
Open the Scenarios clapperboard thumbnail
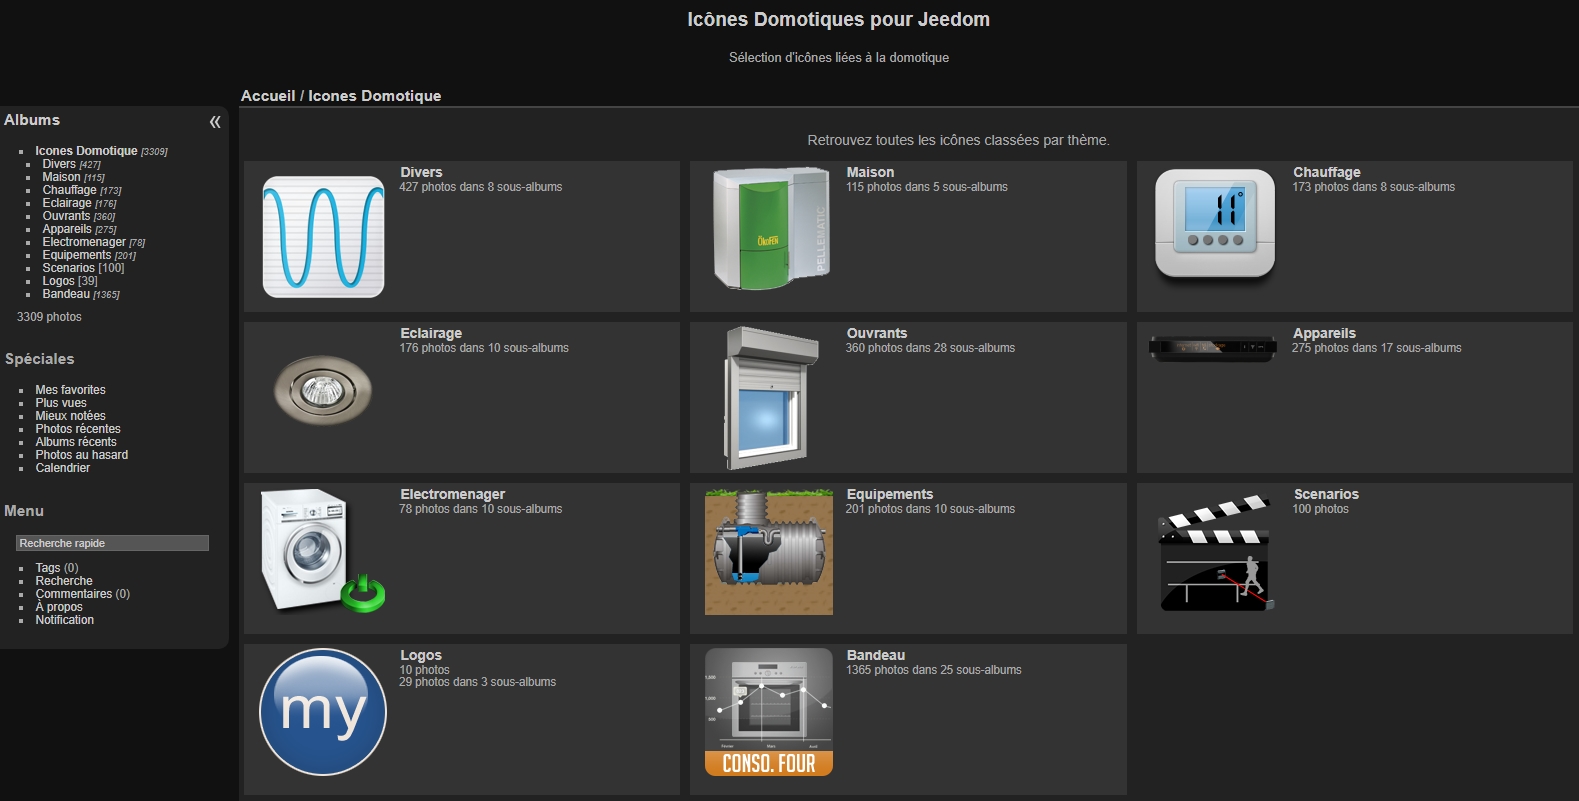pos(1215,552)
